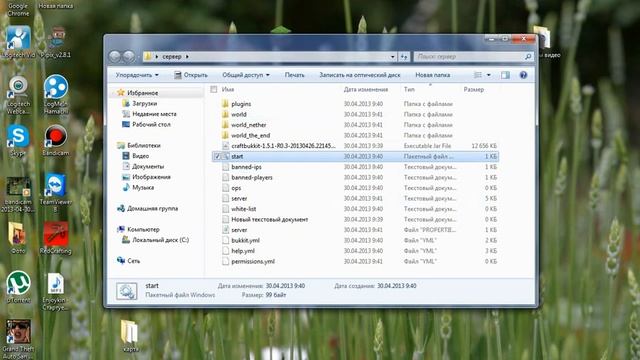This screenshot has height=360, width=640.
Task: Open TeamViewer 8 desktop shortcut
Action: pos(56,192)
